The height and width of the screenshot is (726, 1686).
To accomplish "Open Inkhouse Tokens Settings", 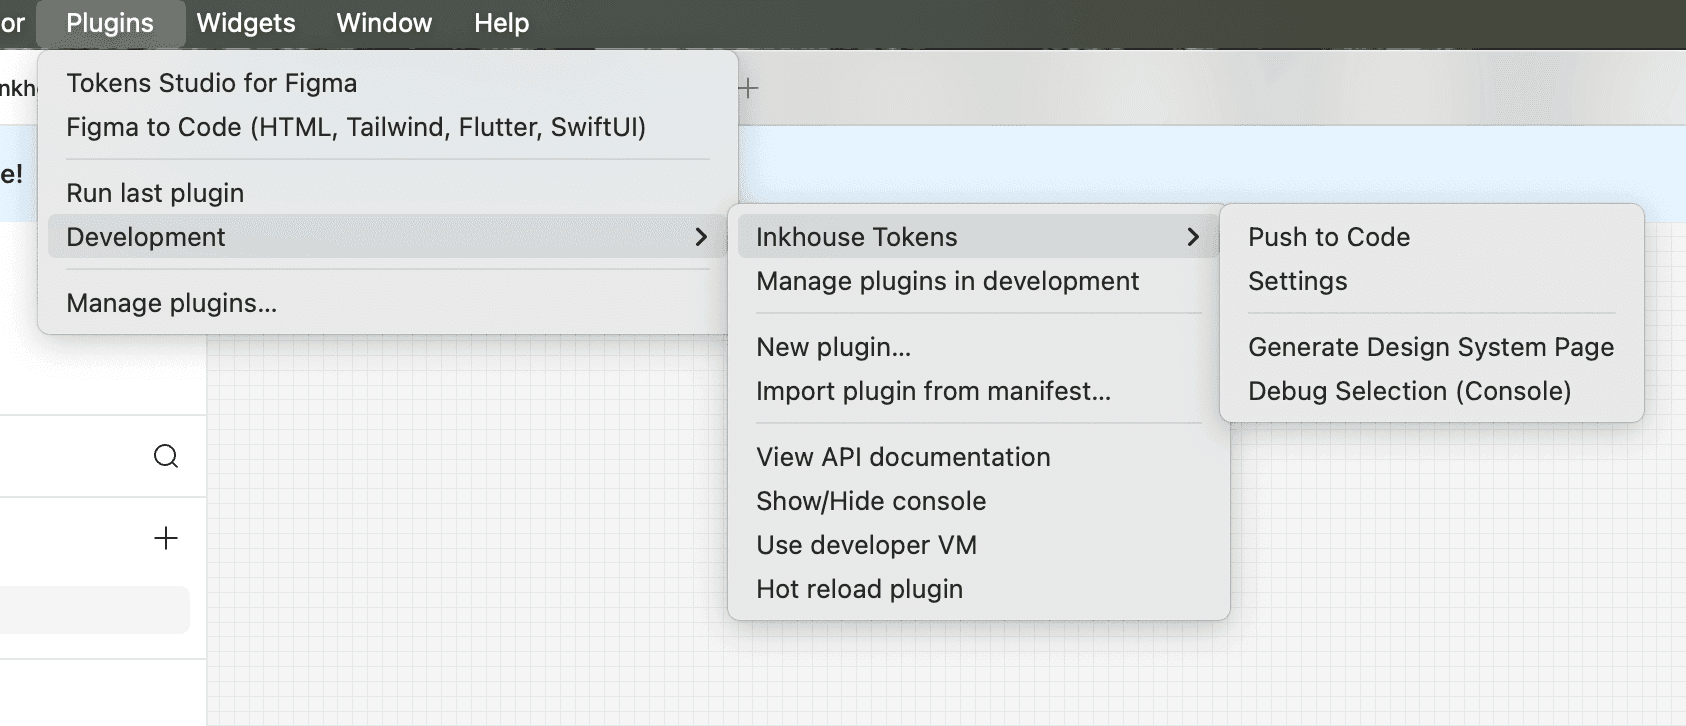I will tap(1431, 281).
